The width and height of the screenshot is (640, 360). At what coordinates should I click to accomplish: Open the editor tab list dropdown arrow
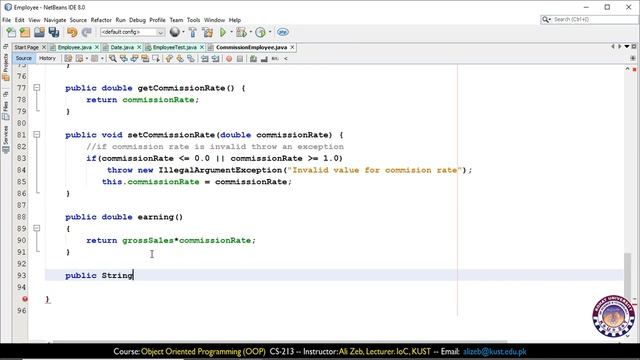tap(627, 47)
